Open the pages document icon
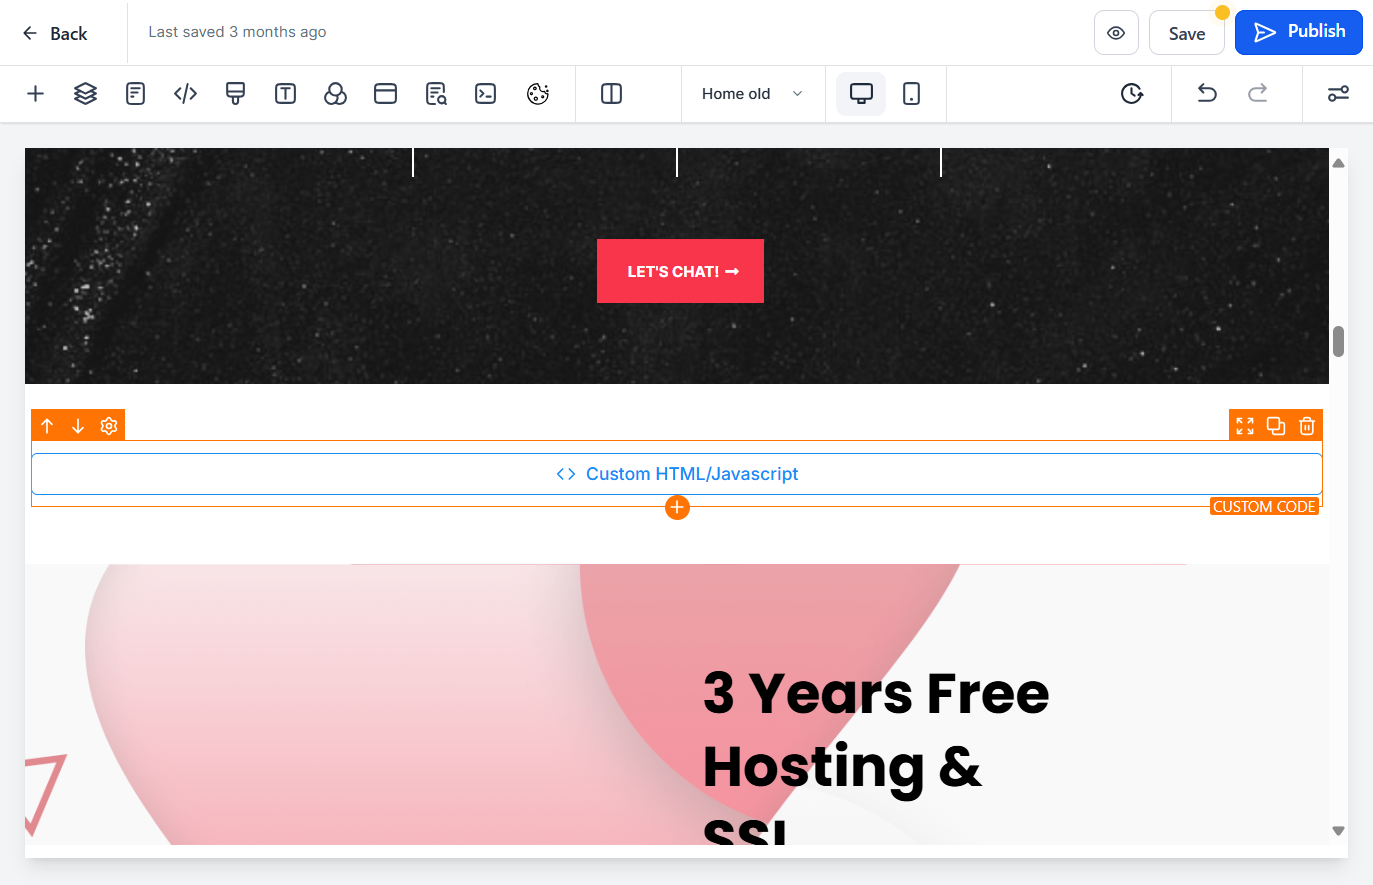This screenshot has height=885, width=1373. click(x=135, y=94)
